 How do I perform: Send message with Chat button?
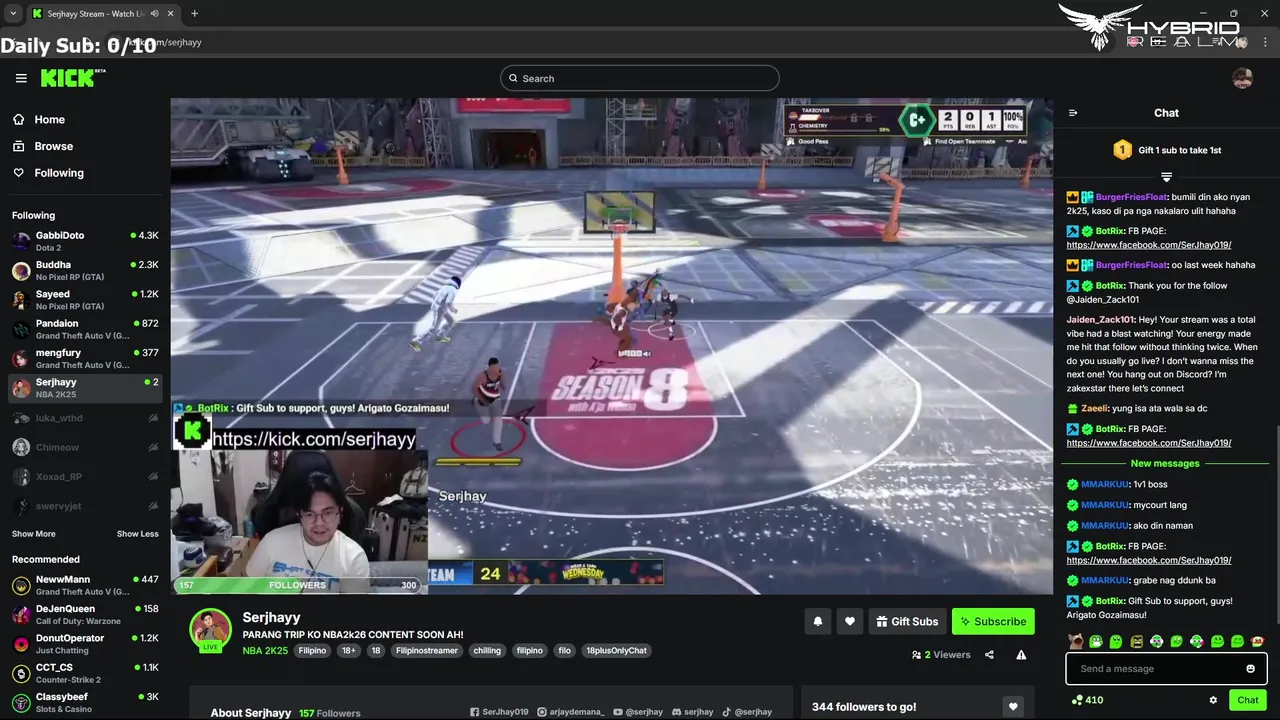click(1248, 700)
